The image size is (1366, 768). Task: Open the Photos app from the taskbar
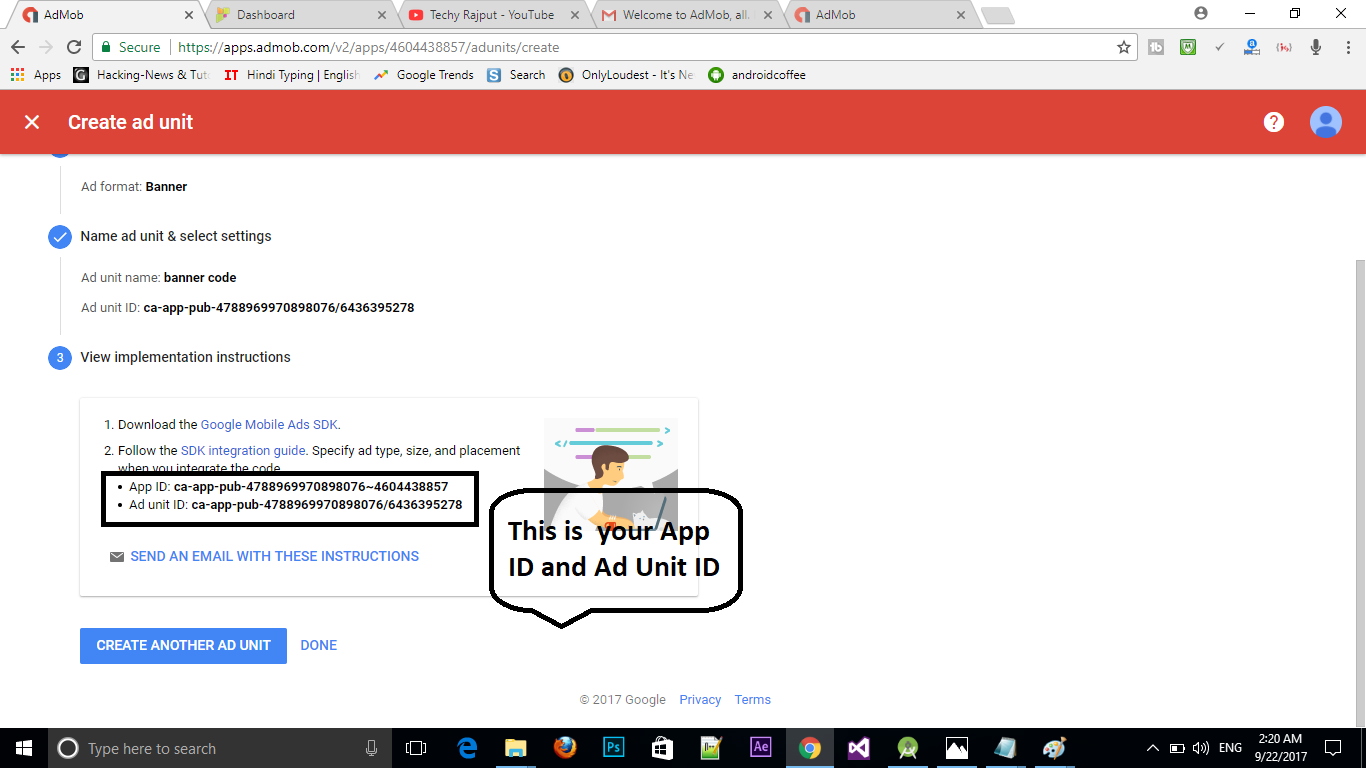[957, 748]
